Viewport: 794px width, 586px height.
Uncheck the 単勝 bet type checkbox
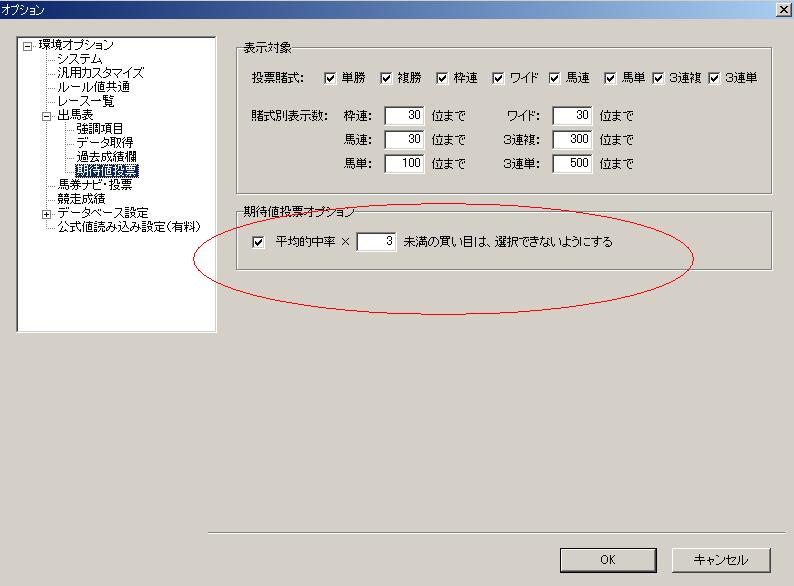tap(330, 78)
